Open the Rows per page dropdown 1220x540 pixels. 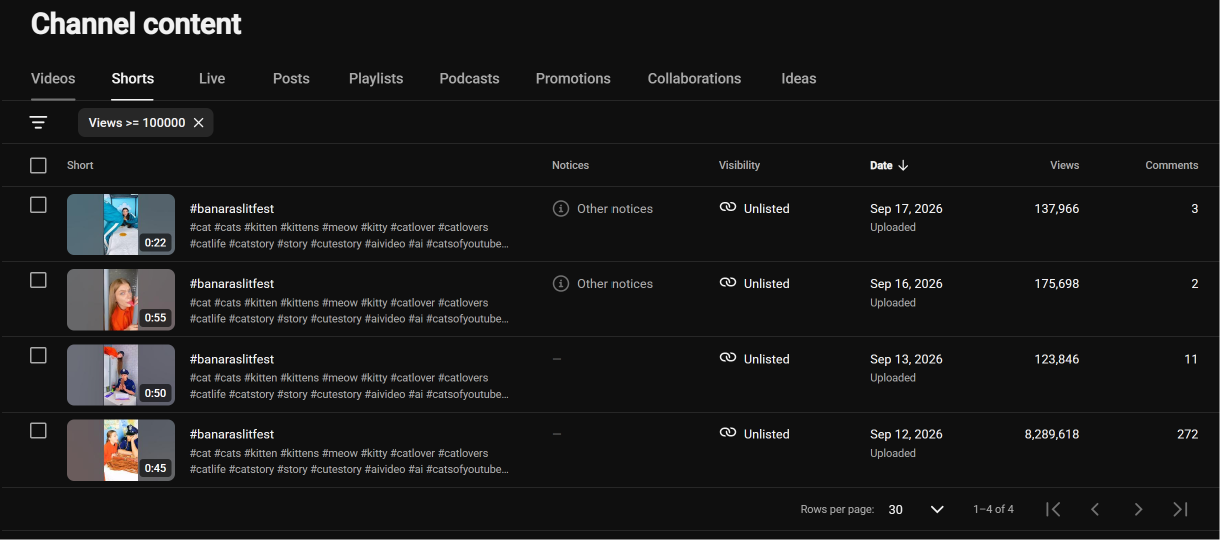(x=916, y=509)
